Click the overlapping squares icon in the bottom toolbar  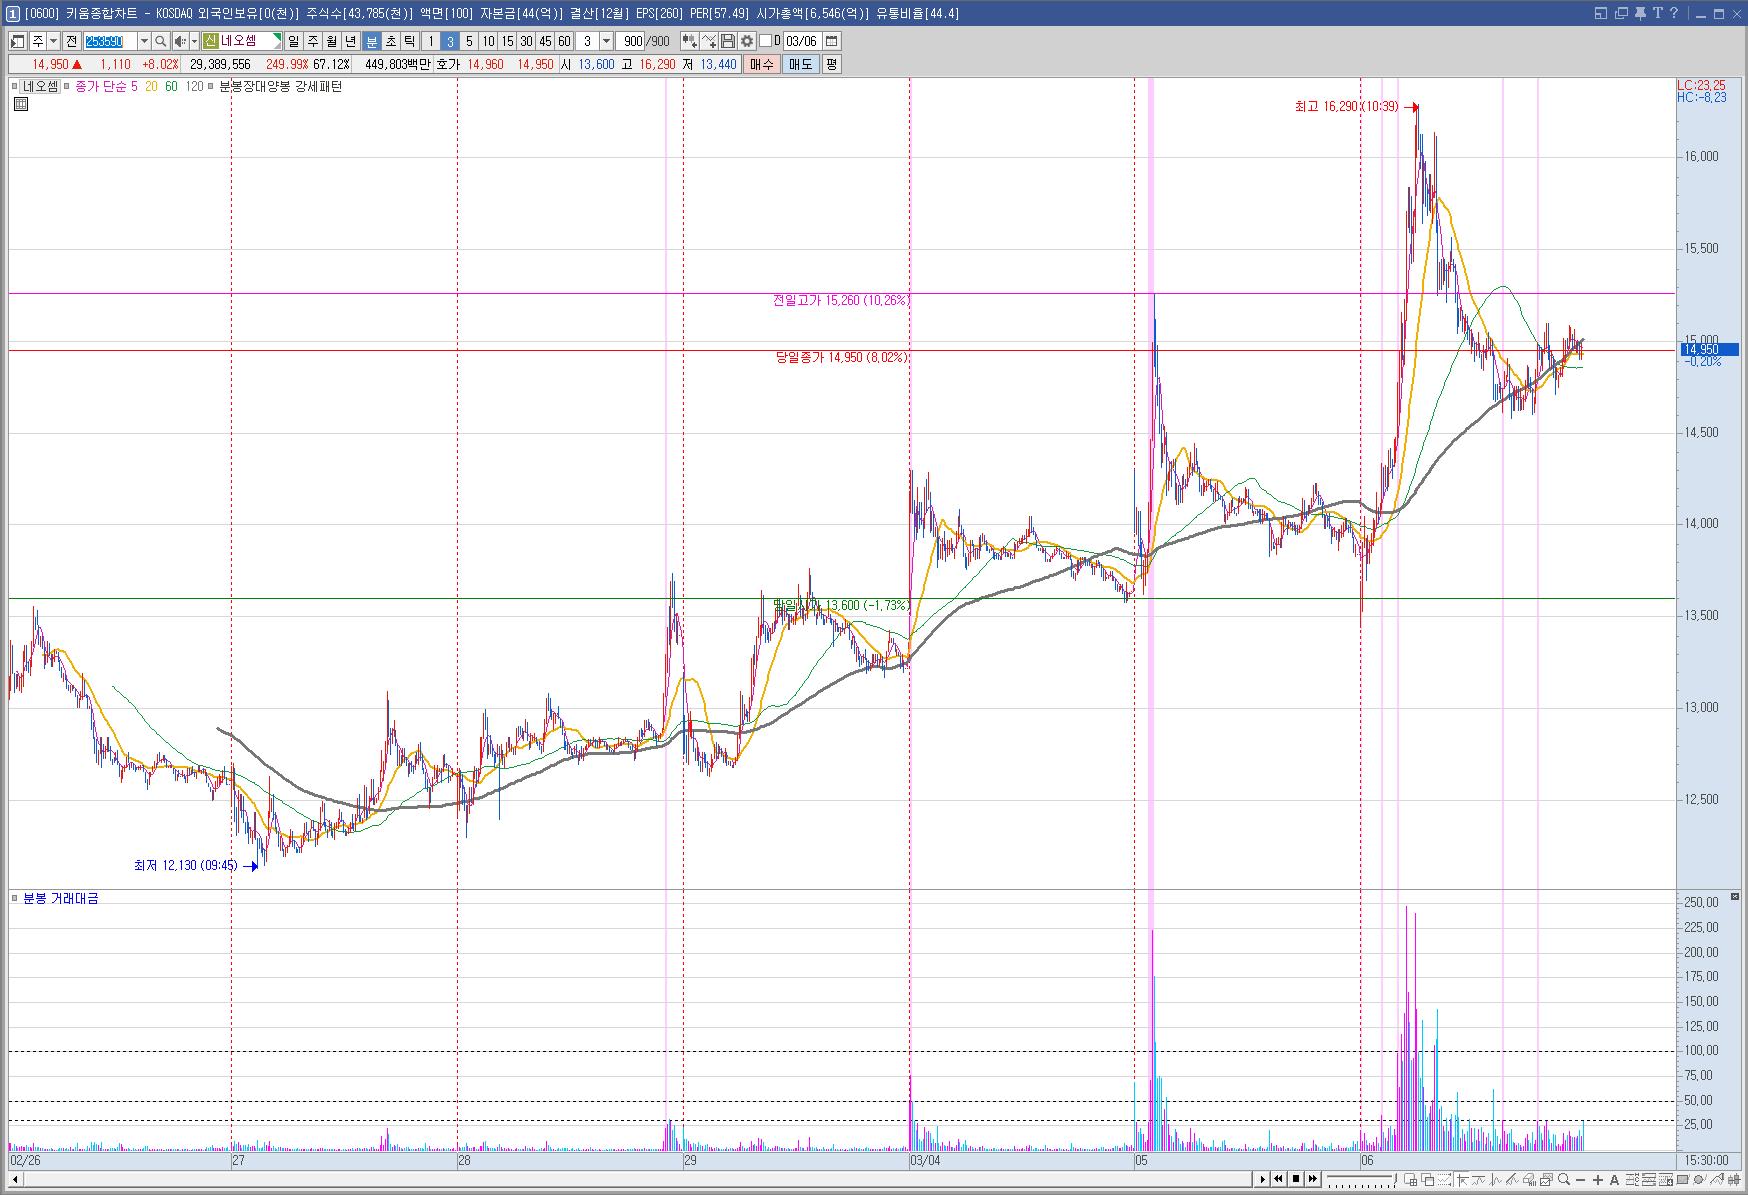pos(1428,1180)
